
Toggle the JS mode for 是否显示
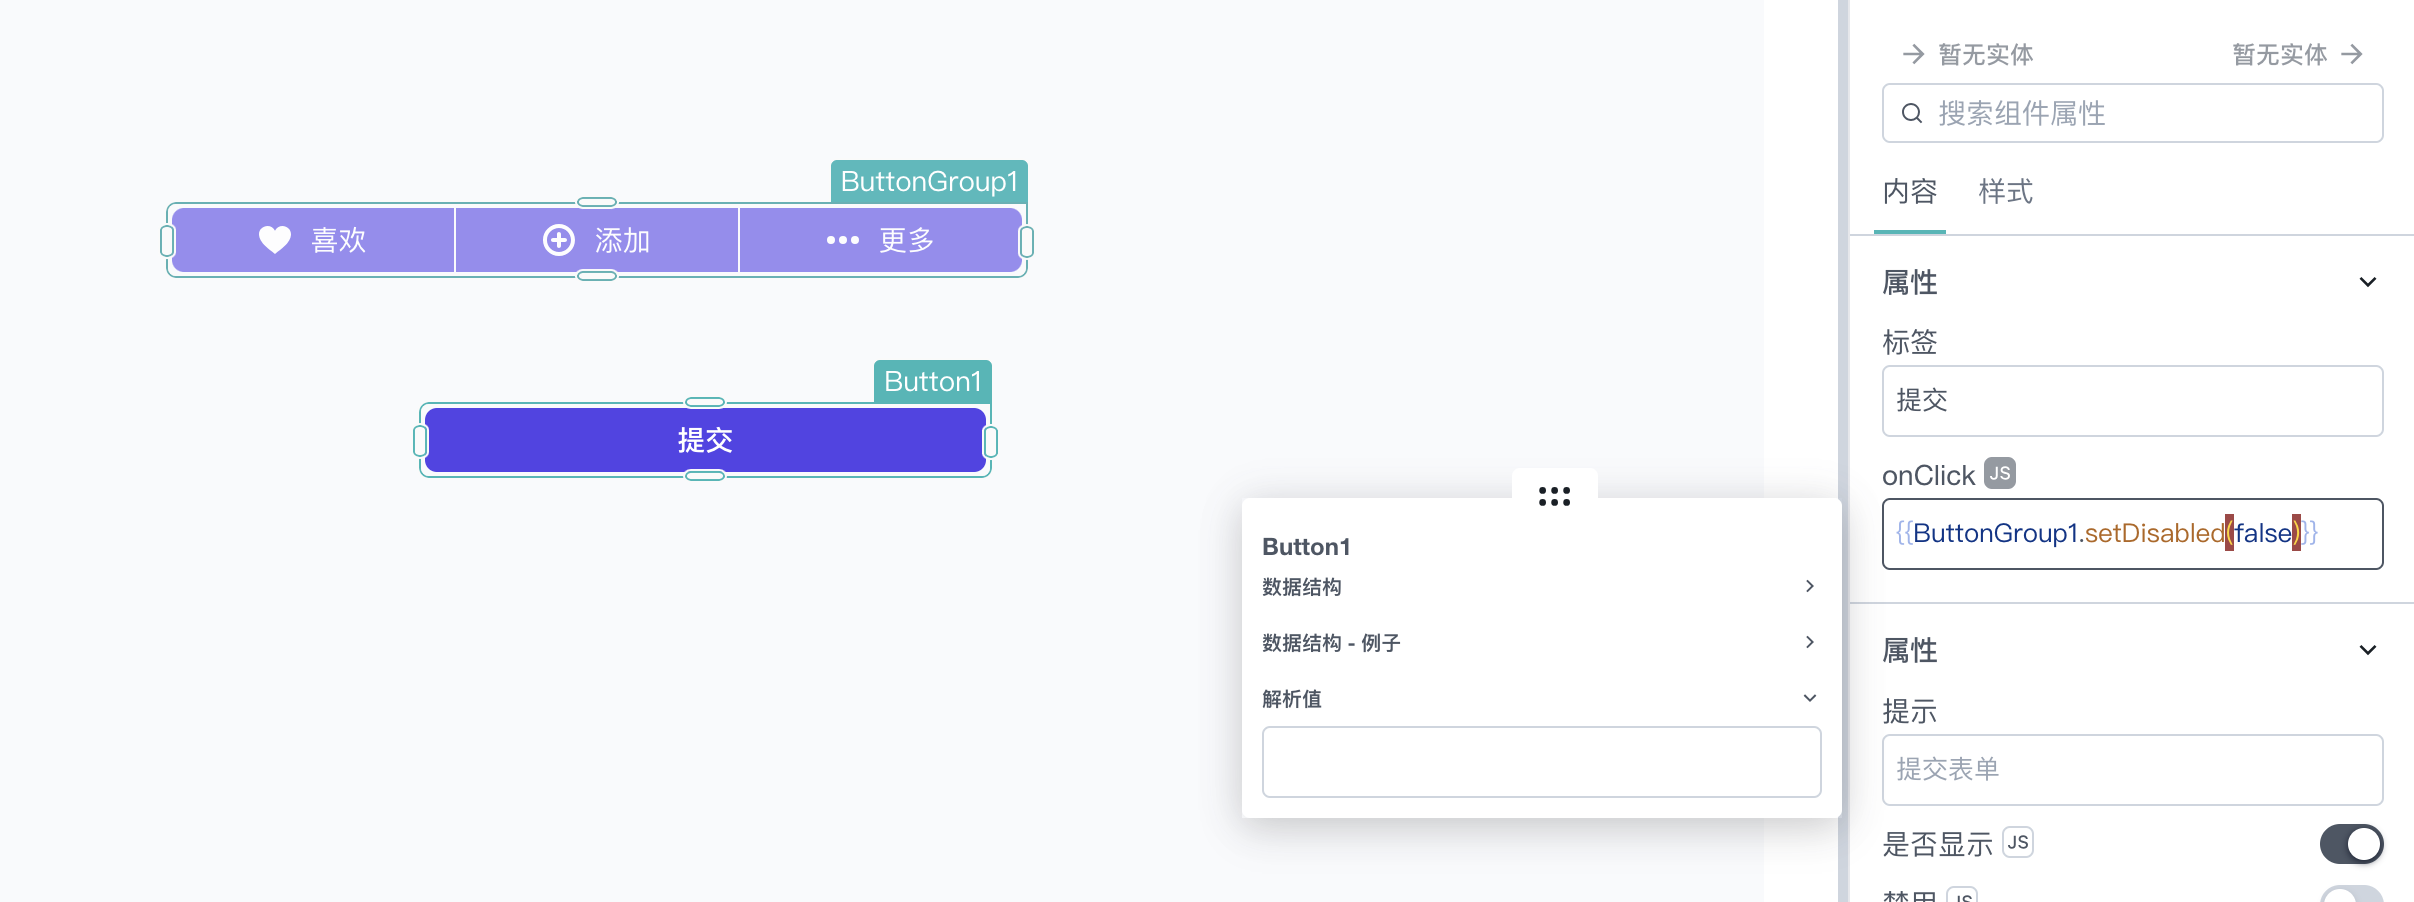pyautogui.click(x=2018, y=843)
